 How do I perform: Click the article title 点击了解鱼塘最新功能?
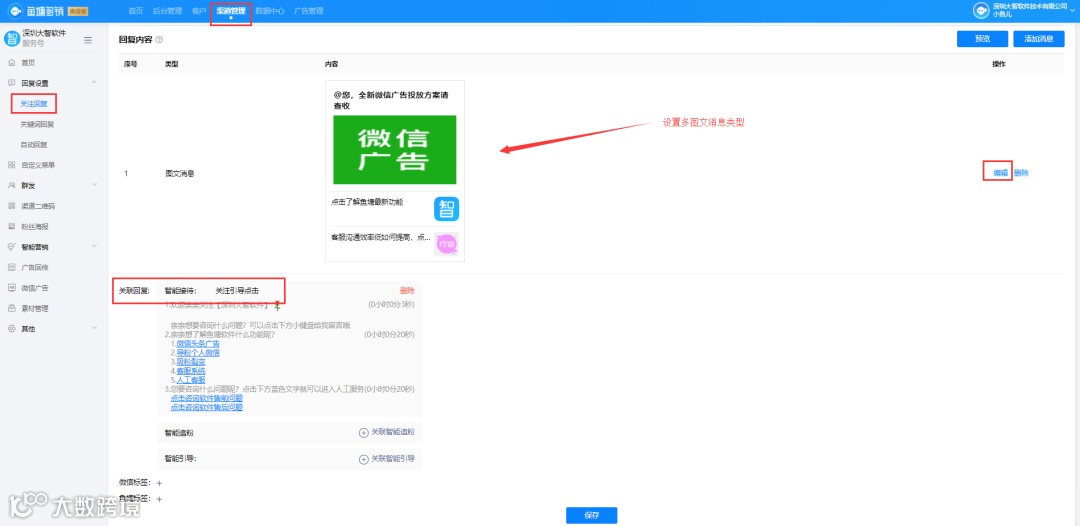(367, 202)
